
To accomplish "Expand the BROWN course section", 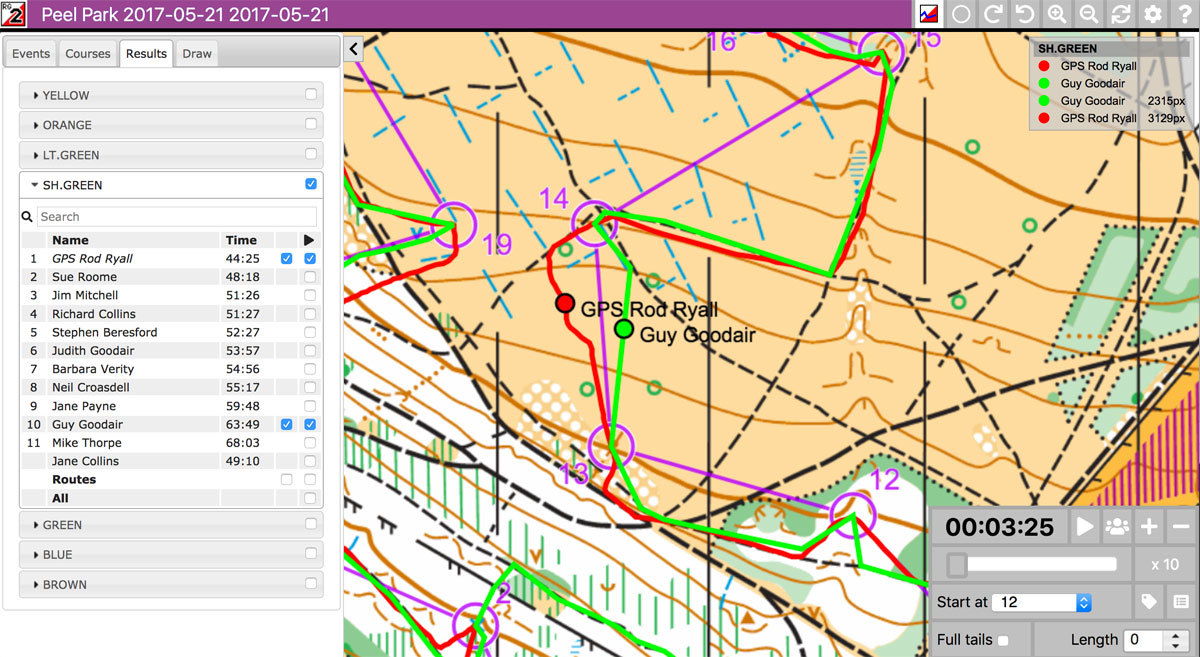I will pos(65,584).
